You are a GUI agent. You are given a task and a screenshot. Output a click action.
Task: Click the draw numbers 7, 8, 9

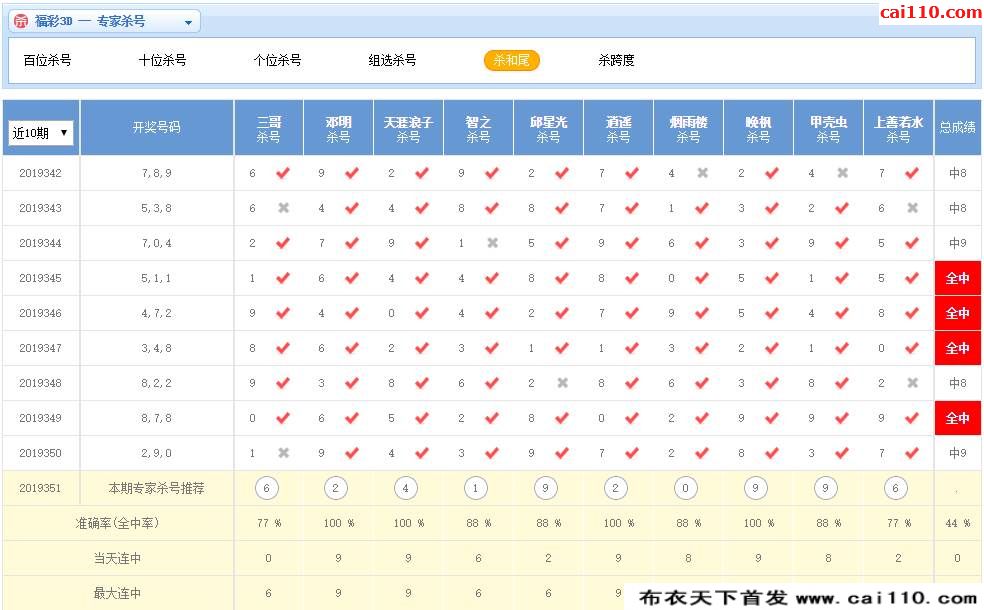pyautogui.click(x=156, y=173)
